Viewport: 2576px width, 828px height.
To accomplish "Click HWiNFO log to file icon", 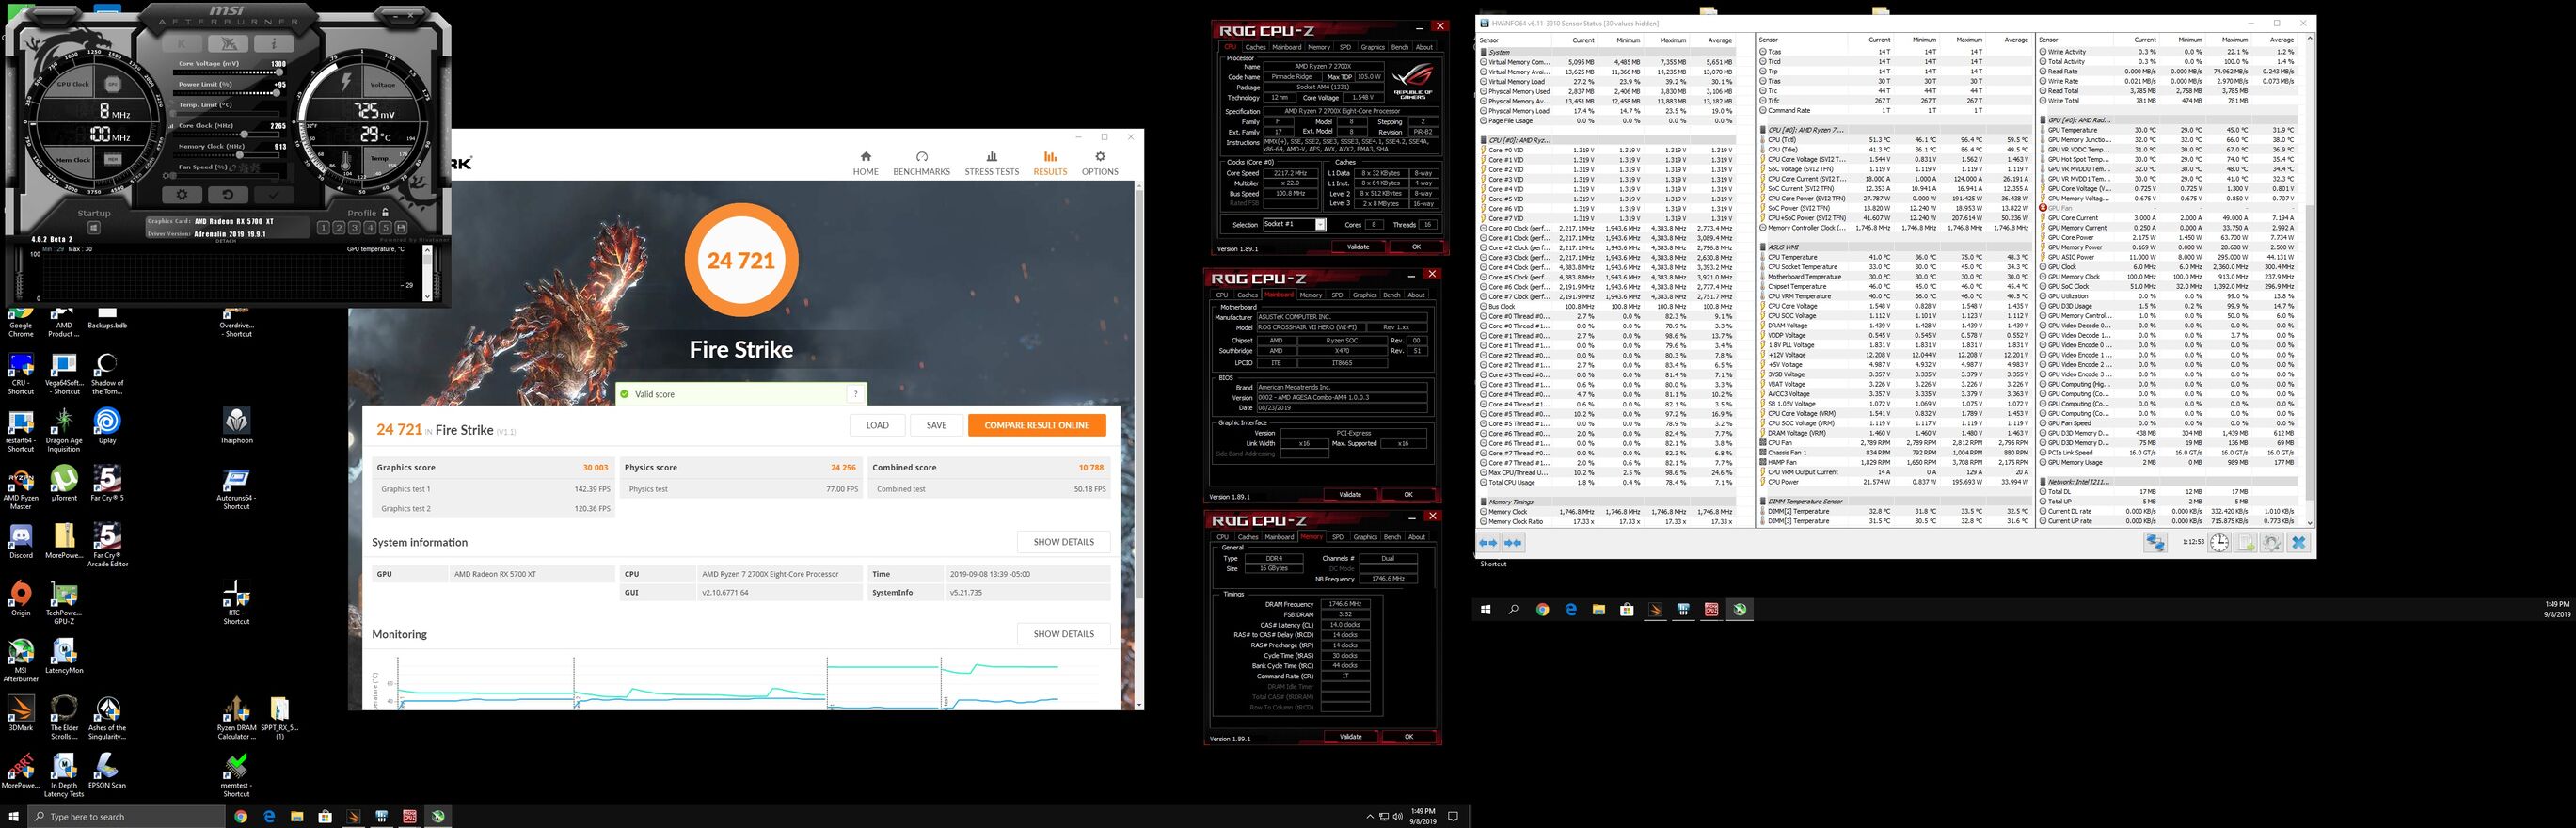I will [x=2246, y=543].
